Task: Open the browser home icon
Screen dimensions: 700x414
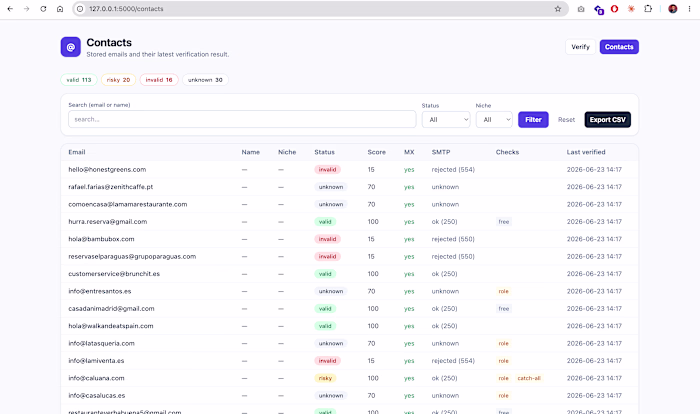Action: point(60,9)
